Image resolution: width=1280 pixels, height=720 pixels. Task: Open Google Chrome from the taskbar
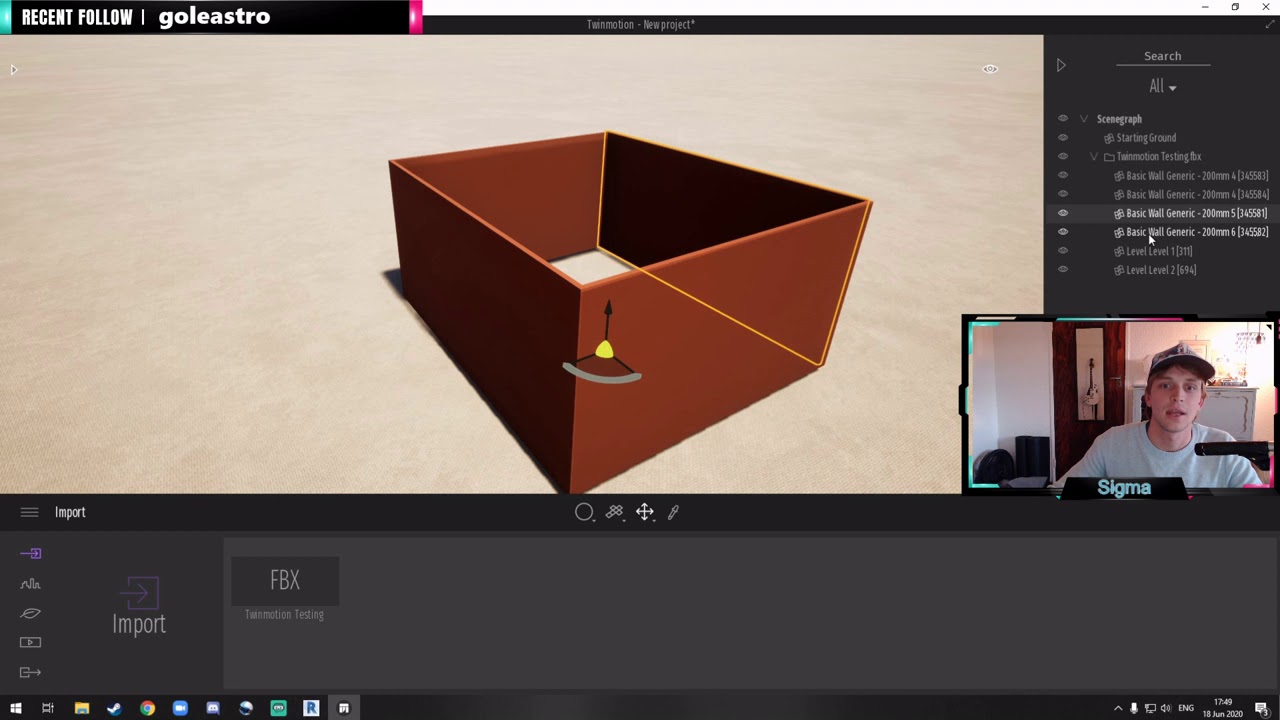point(147,708)
